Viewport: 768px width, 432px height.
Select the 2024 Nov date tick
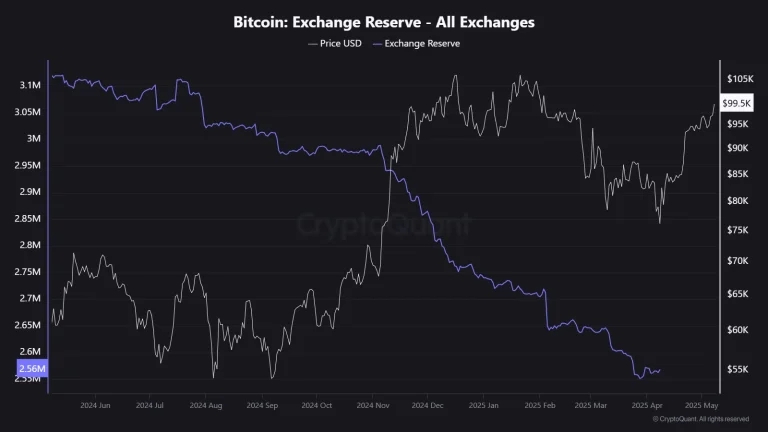373,406
